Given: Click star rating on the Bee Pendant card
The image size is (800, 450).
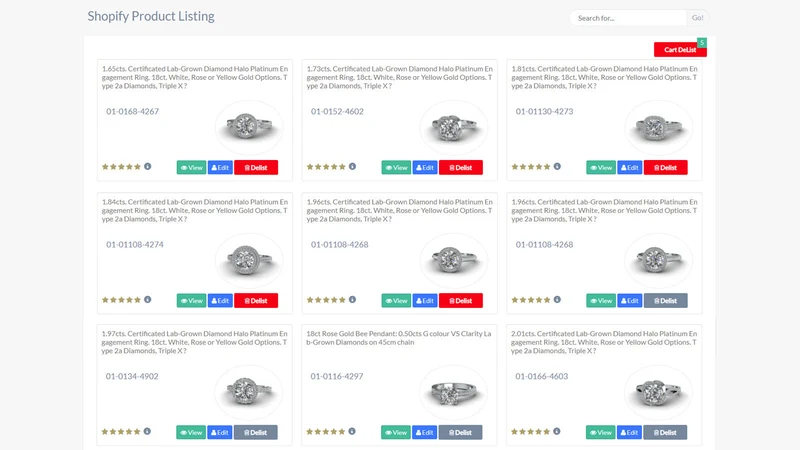Looking at the screenshot, I should point(326,432).
